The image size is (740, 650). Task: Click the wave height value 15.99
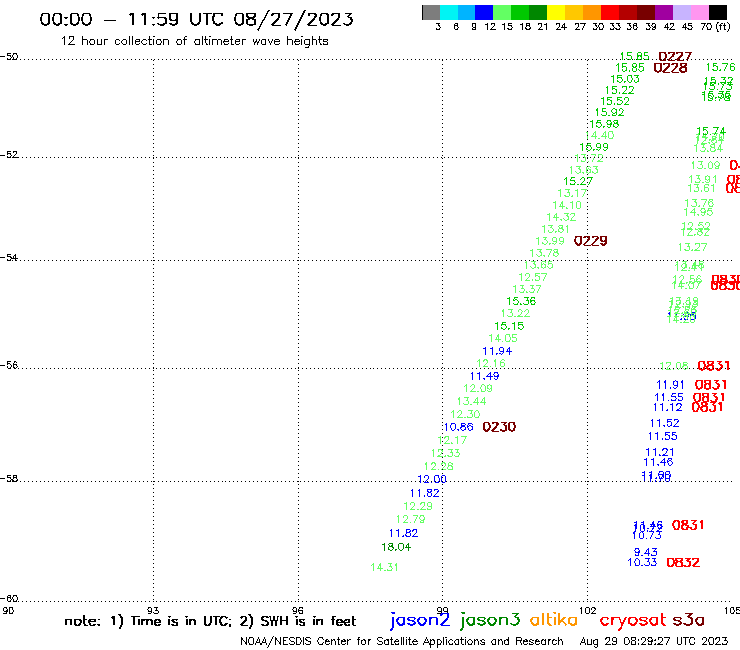[x=594, y=147]
